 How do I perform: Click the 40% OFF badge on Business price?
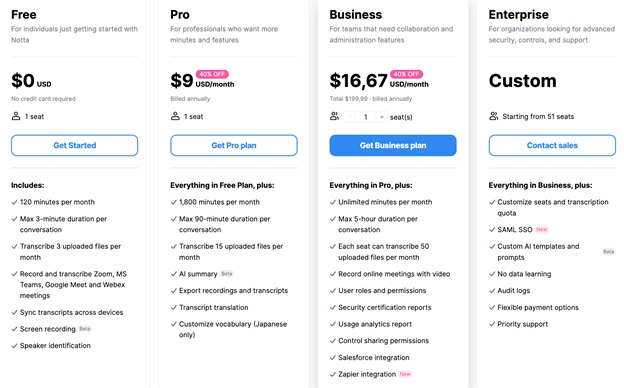(x=406, y=74)
